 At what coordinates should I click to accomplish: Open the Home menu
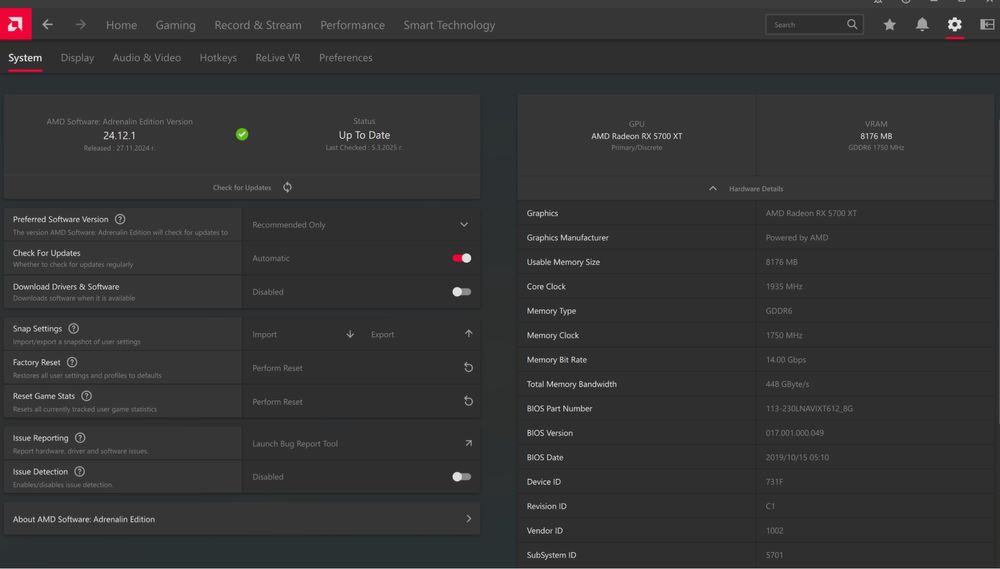[x=121, y=25]
